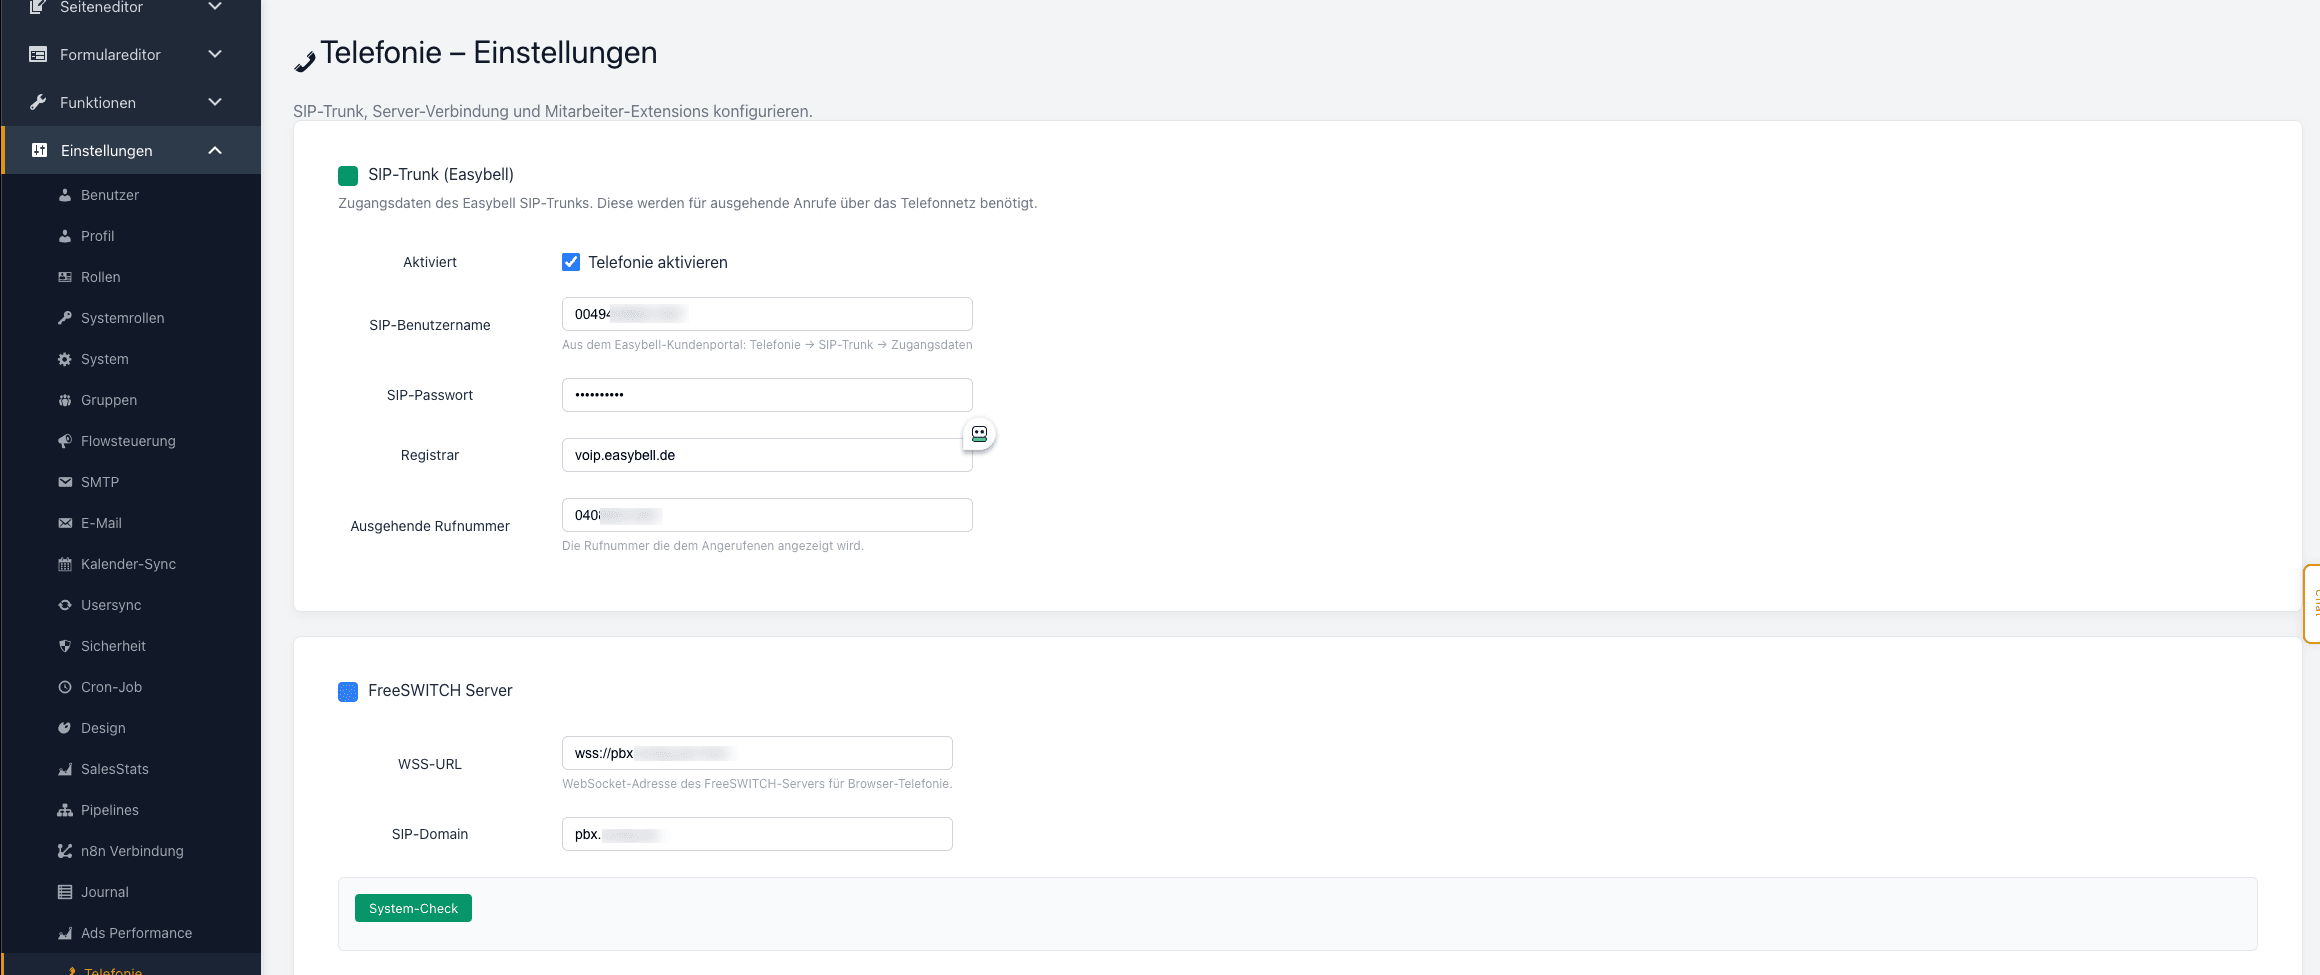This screenshot has height=975, width=2320.
Task: Click the Funktionen wrench icon
Action: [x=38, y=102]
